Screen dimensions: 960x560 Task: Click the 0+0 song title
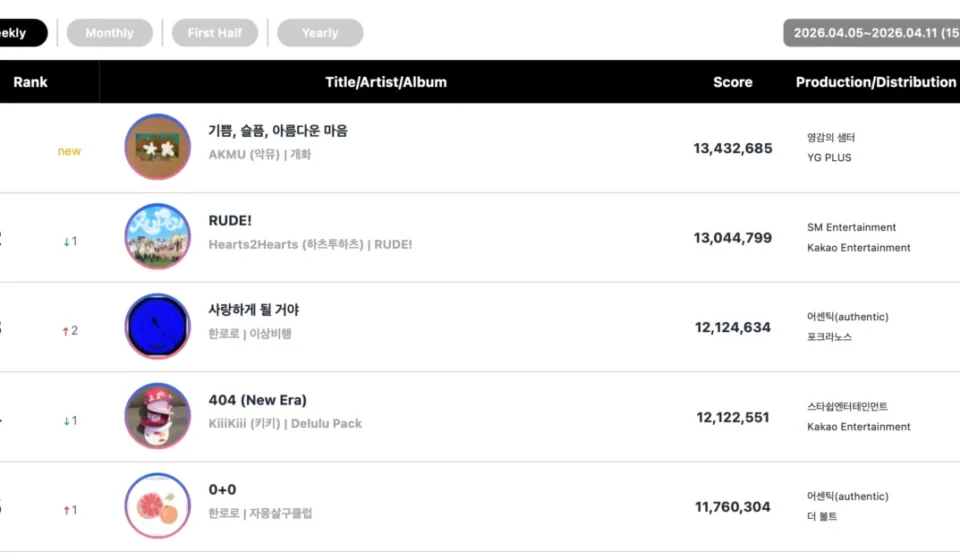[222, 490]
